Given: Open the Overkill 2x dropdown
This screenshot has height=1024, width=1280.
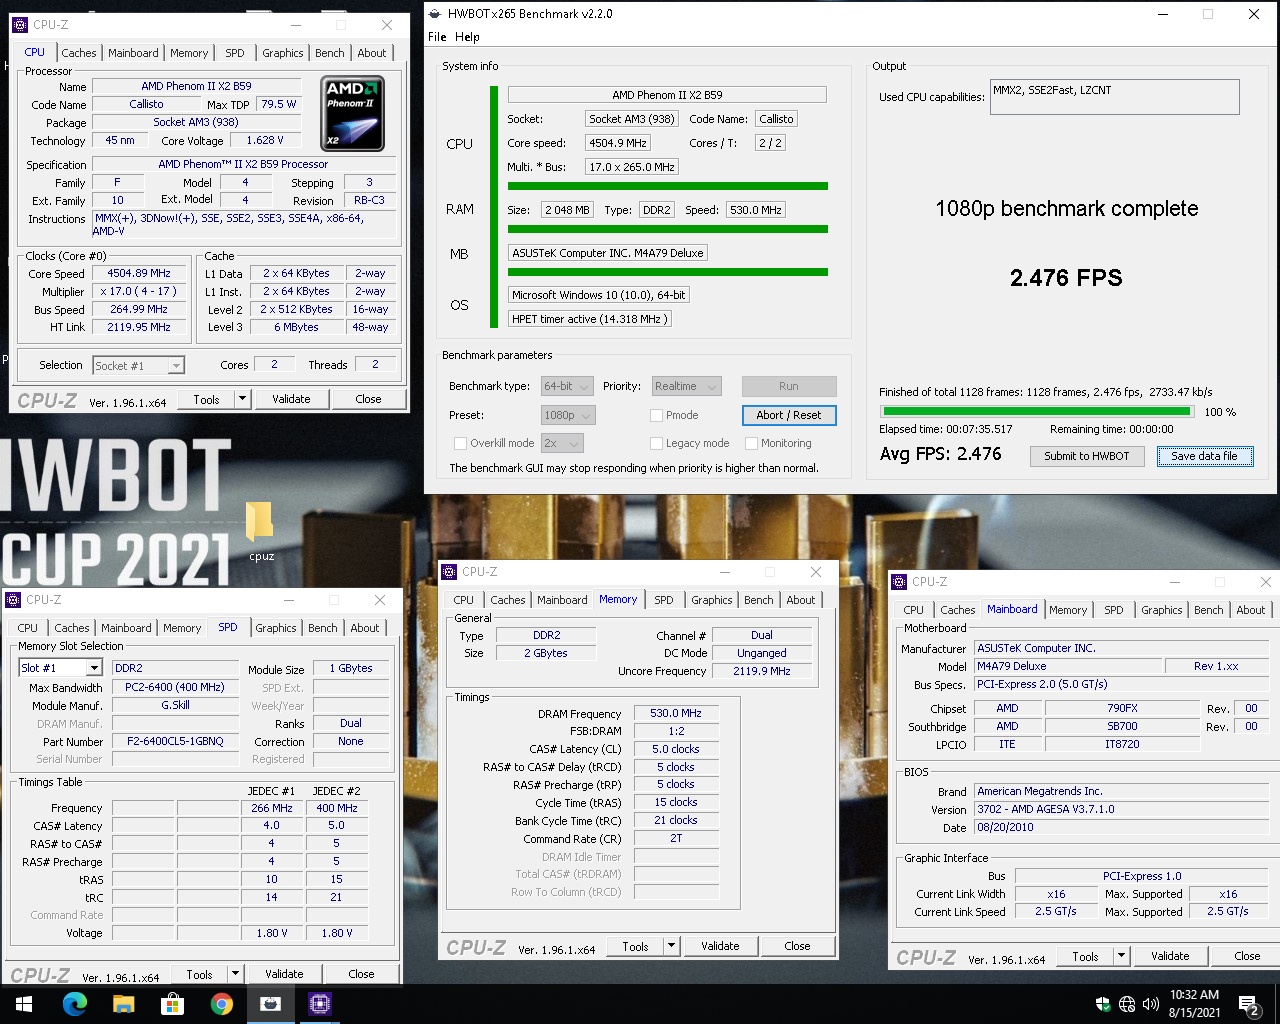Looking at the screenshot, I should coord(562,443).
